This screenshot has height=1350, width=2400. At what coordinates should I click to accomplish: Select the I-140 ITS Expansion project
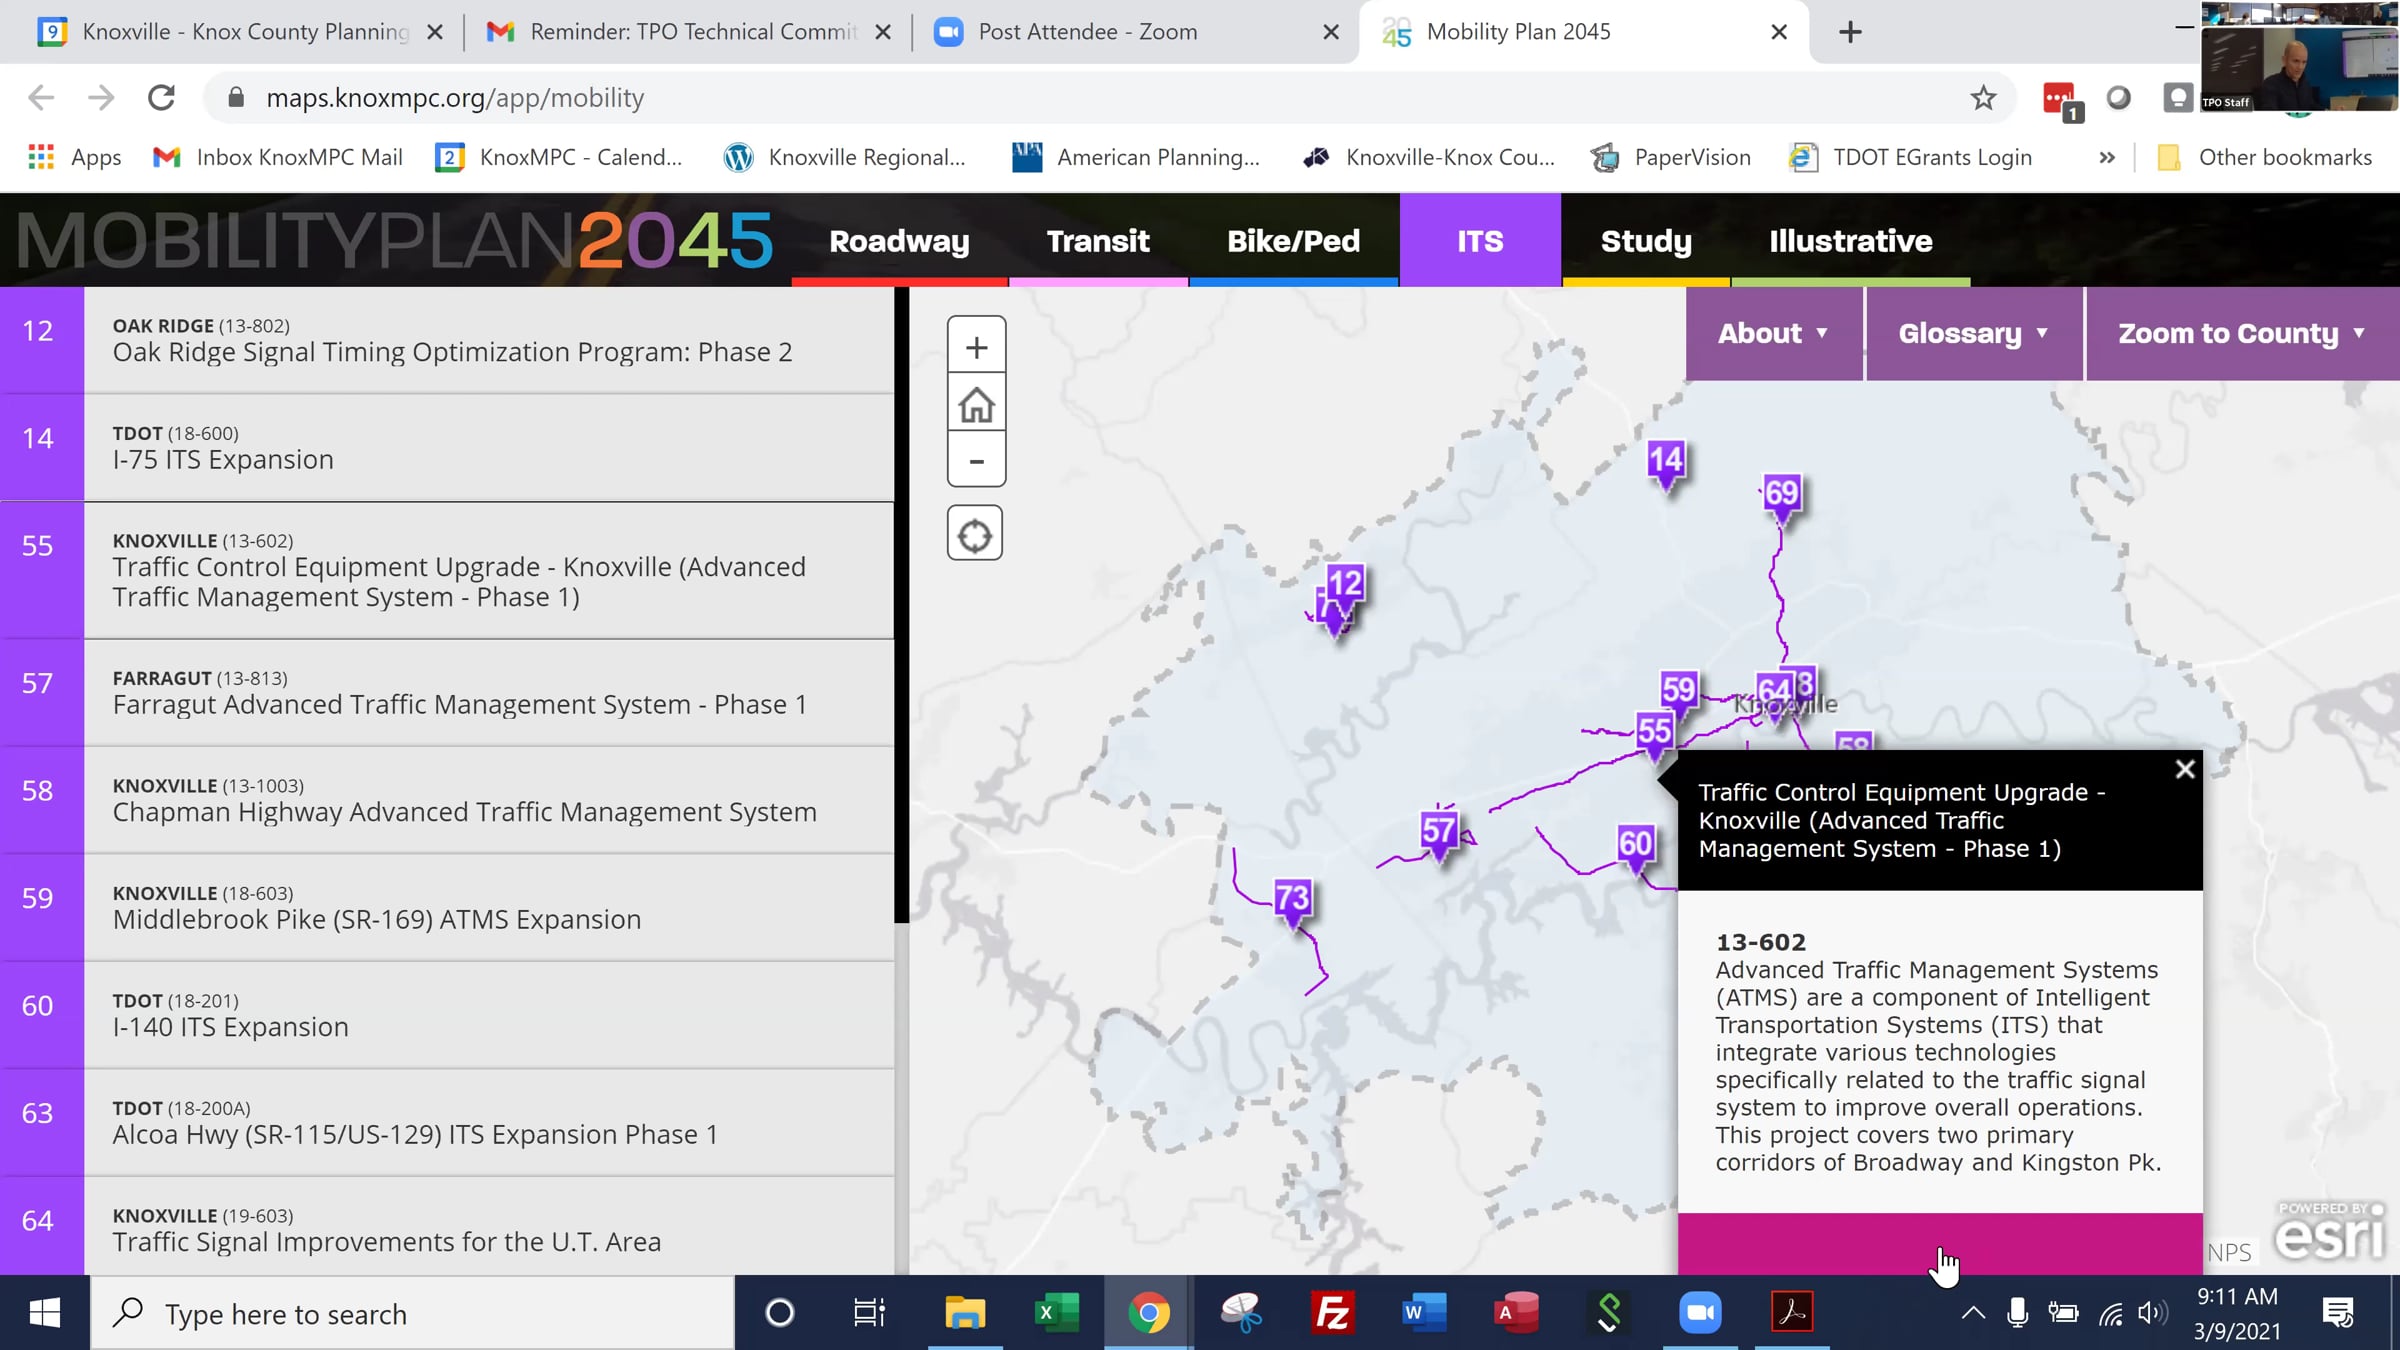(447, 1015)
